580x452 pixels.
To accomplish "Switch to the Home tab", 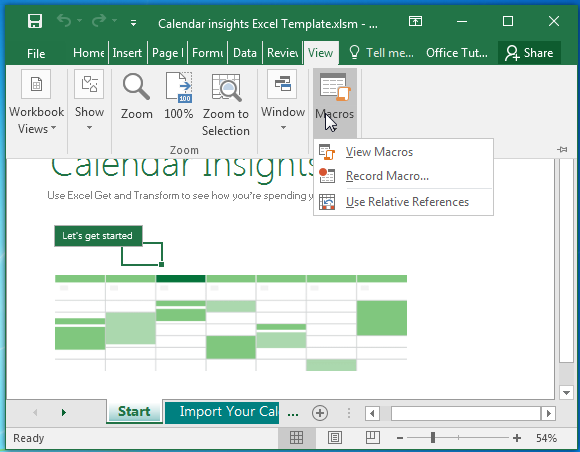I will pyautogui.click(x=88, y=53).
